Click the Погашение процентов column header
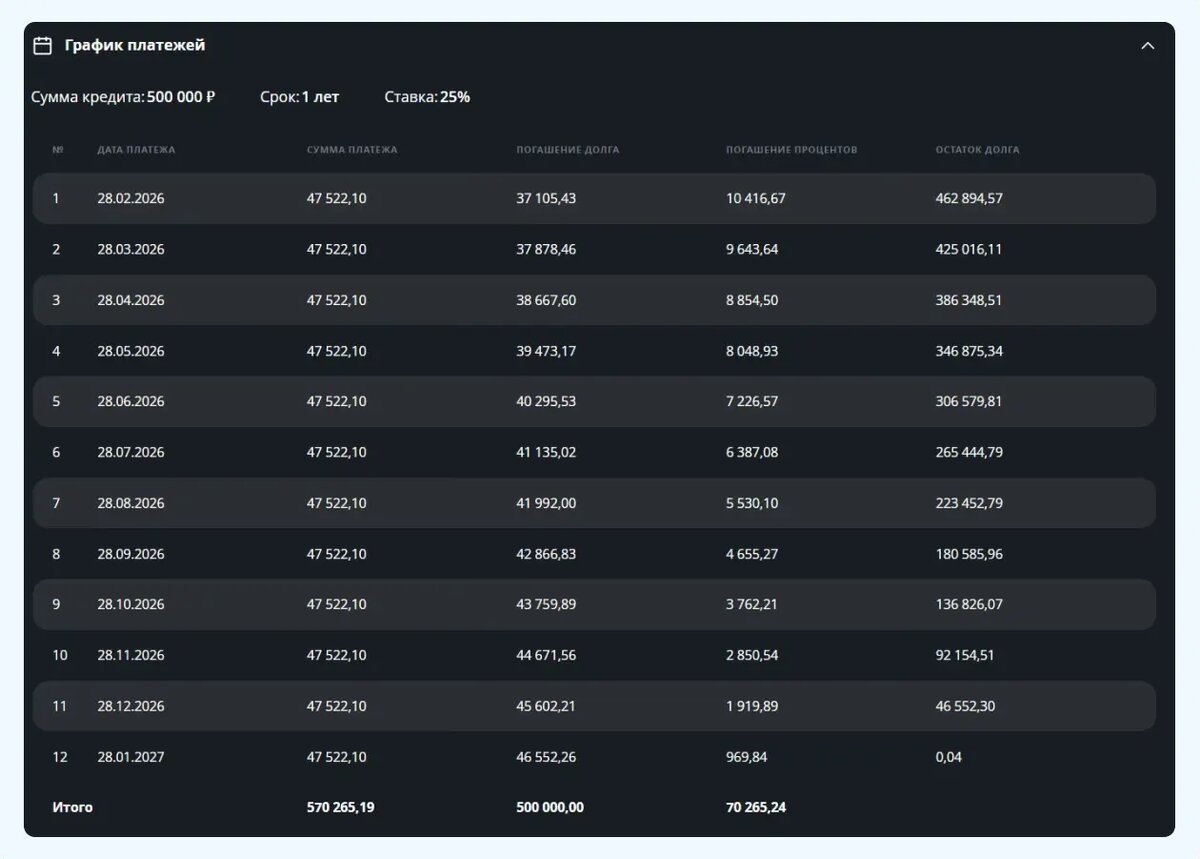 point(791,150)
